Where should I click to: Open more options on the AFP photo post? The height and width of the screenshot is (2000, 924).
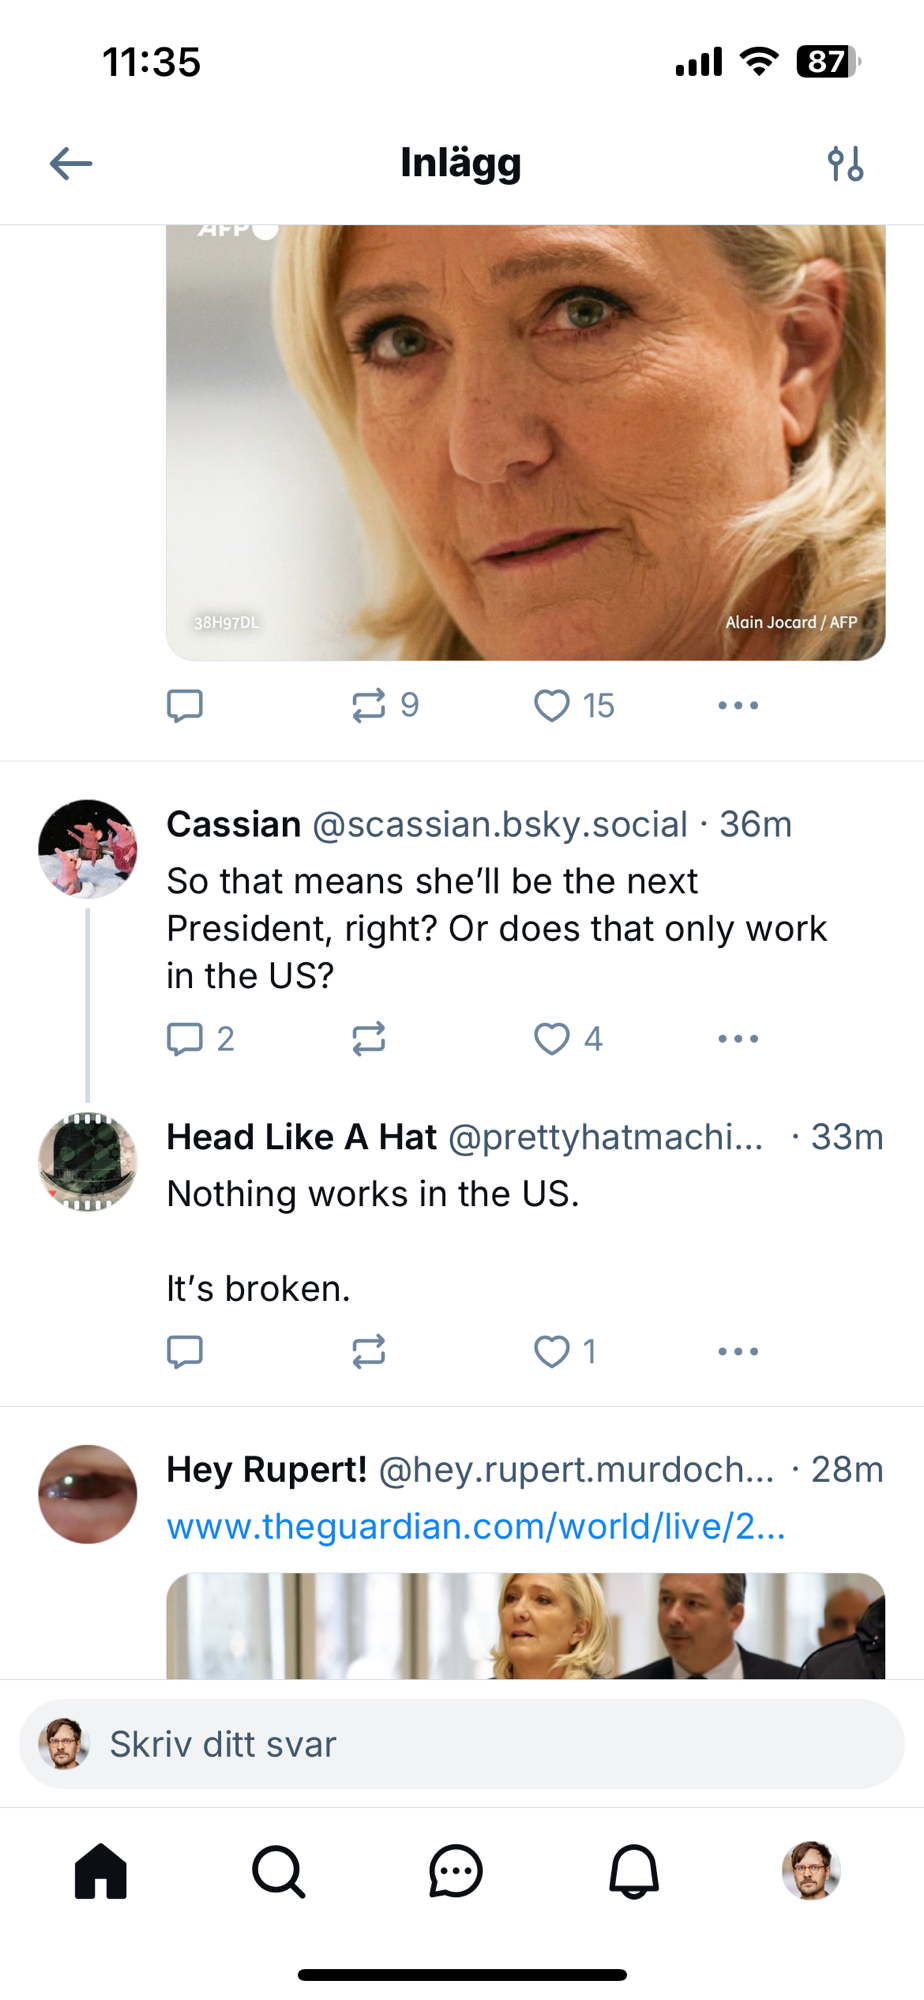pos(738,706)
